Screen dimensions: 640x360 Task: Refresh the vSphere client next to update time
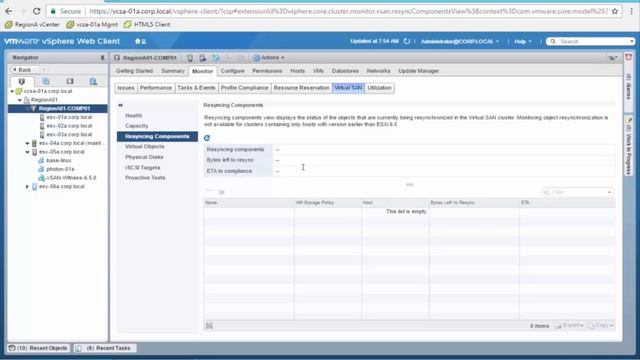point(407,41)
